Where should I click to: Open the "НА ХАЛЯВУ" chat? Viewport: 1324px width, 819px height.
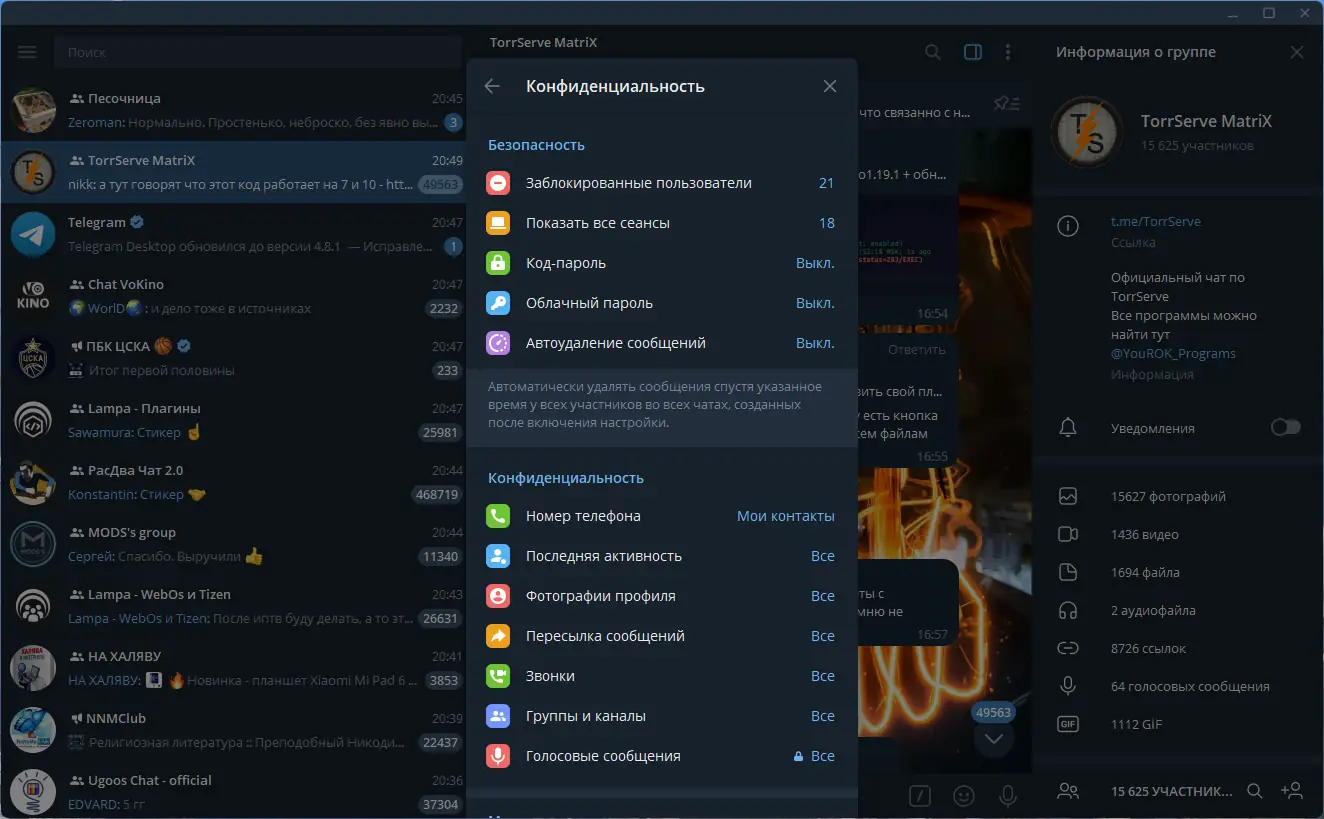(x=234, y=668)
